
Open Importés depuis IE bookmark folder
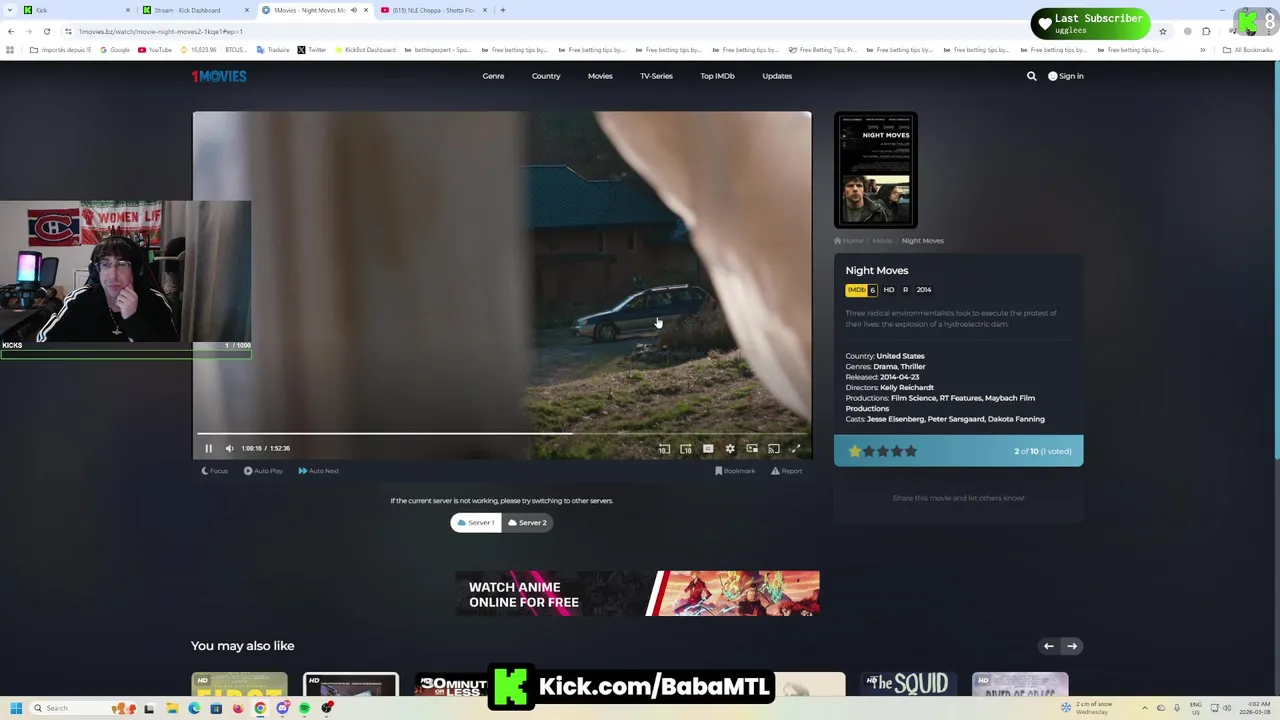tap(61, 50)
